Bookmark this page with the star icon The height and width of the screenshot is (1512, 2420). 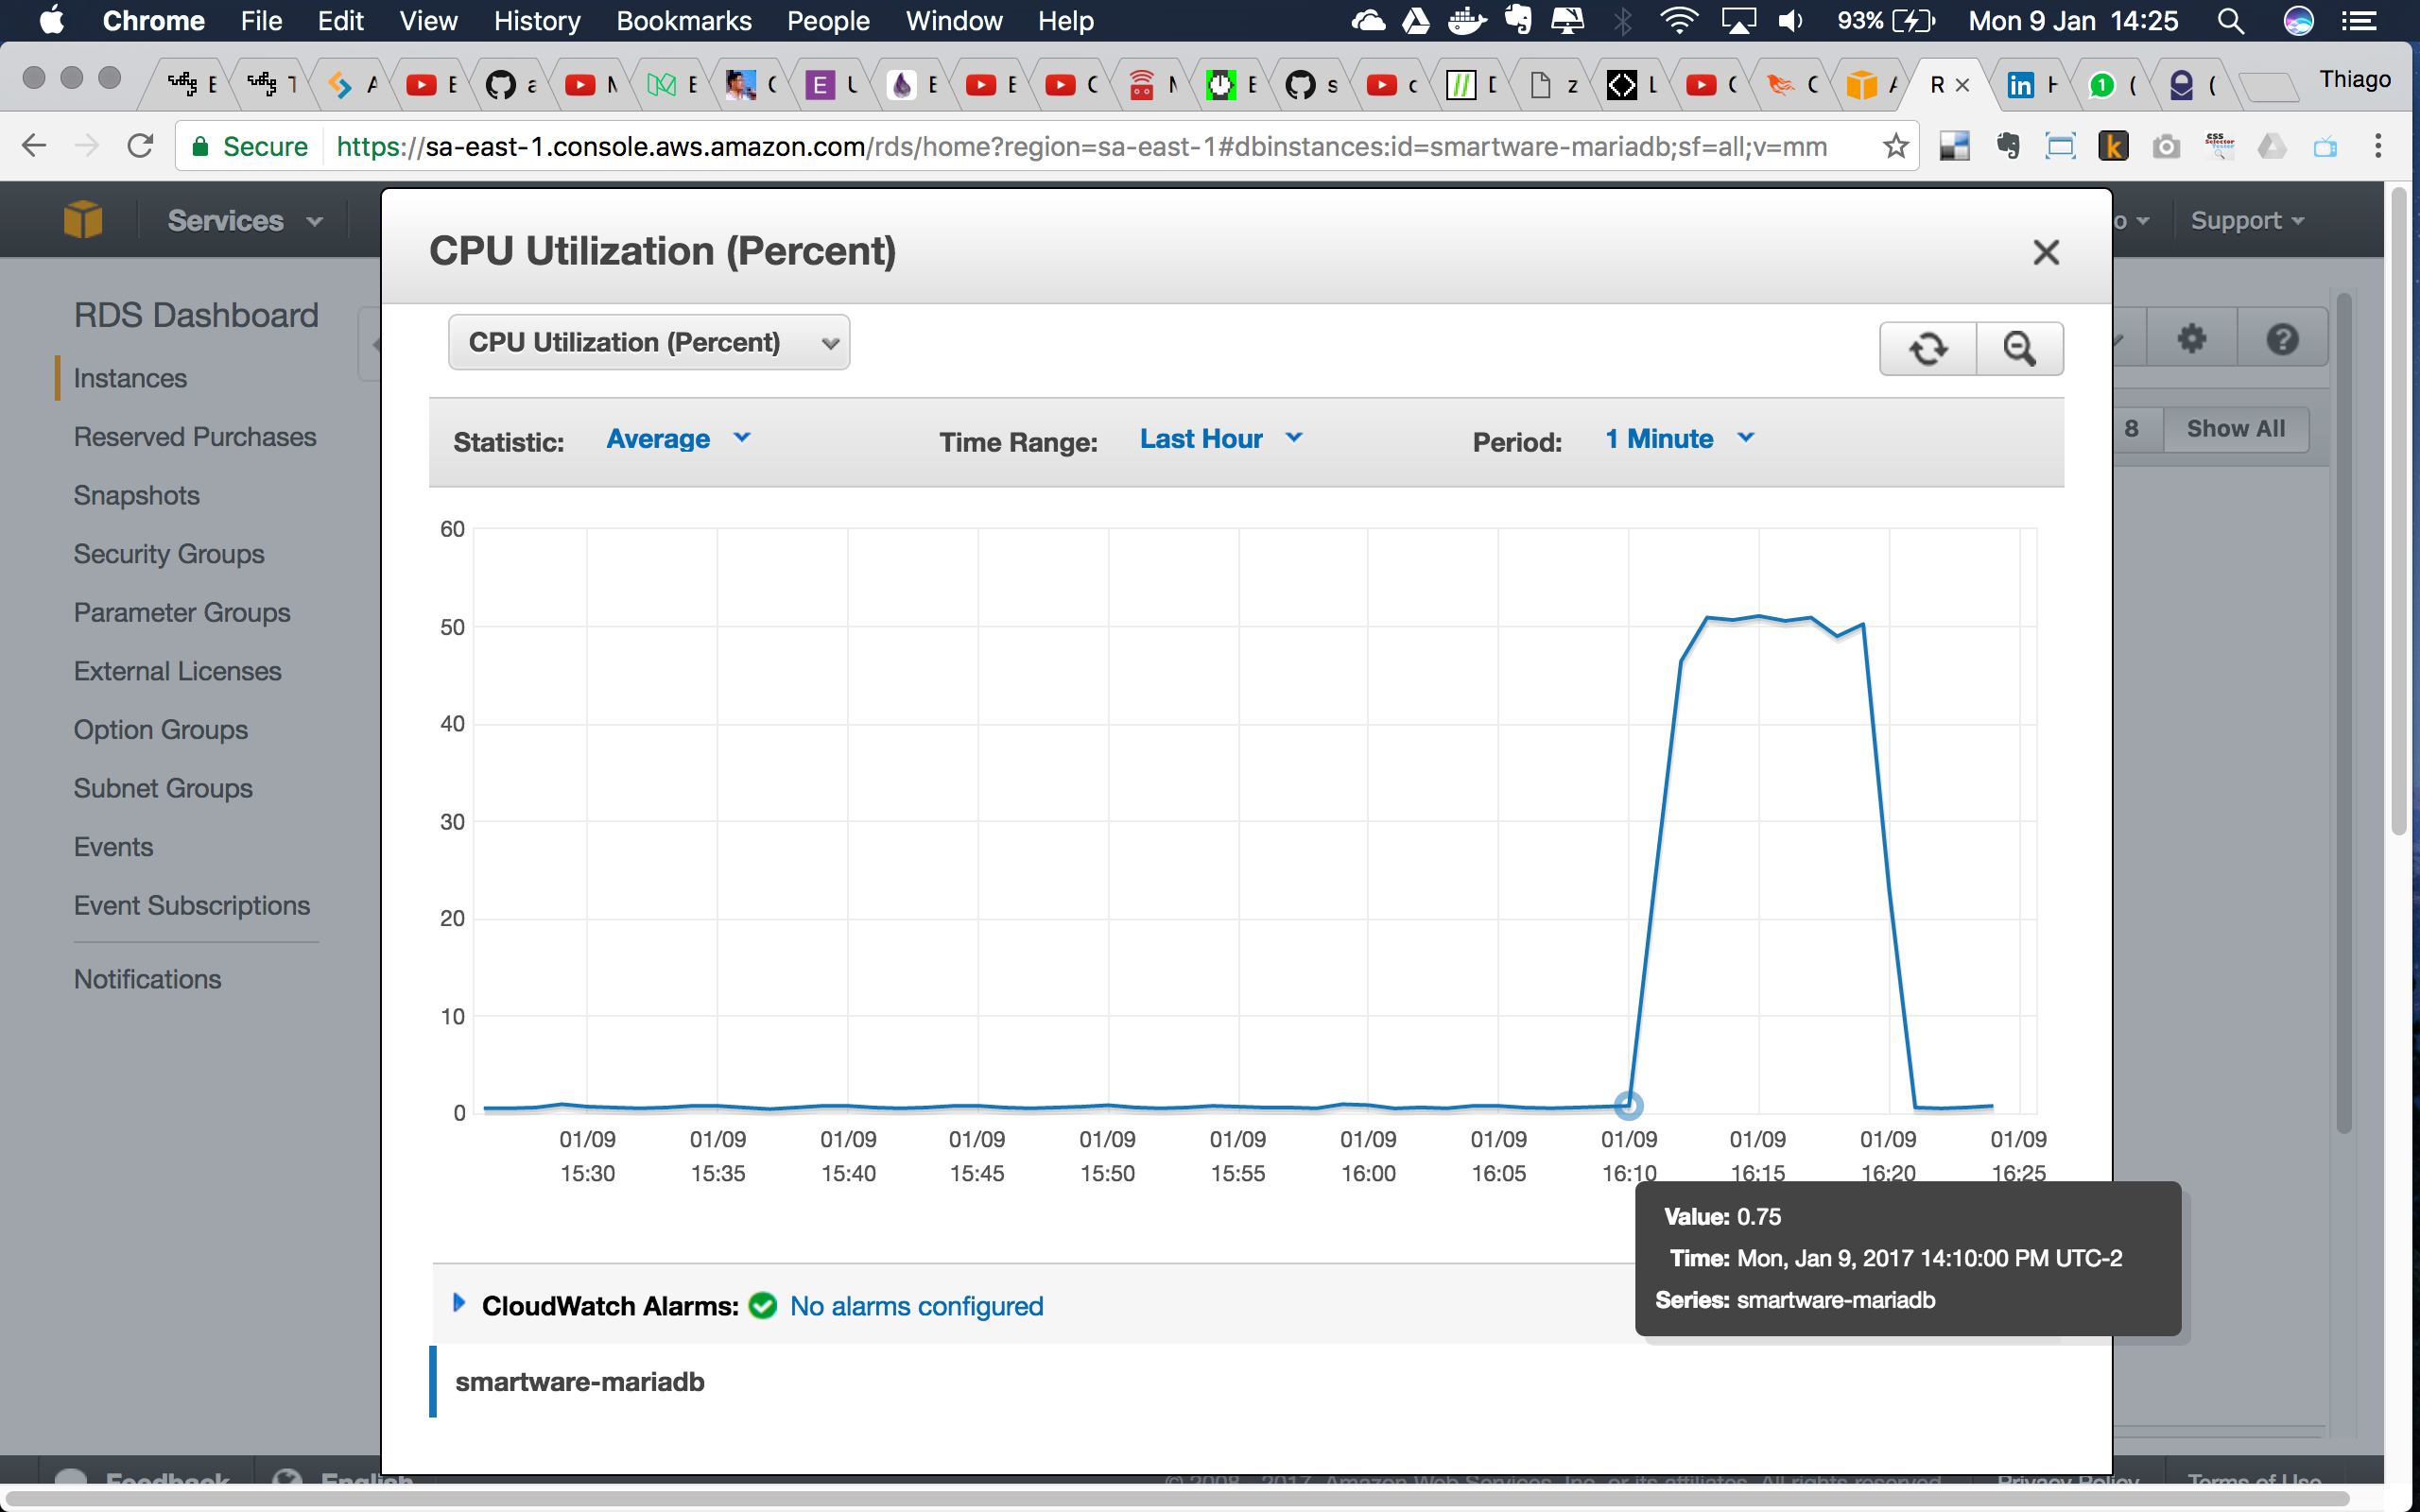point(1895,146)
